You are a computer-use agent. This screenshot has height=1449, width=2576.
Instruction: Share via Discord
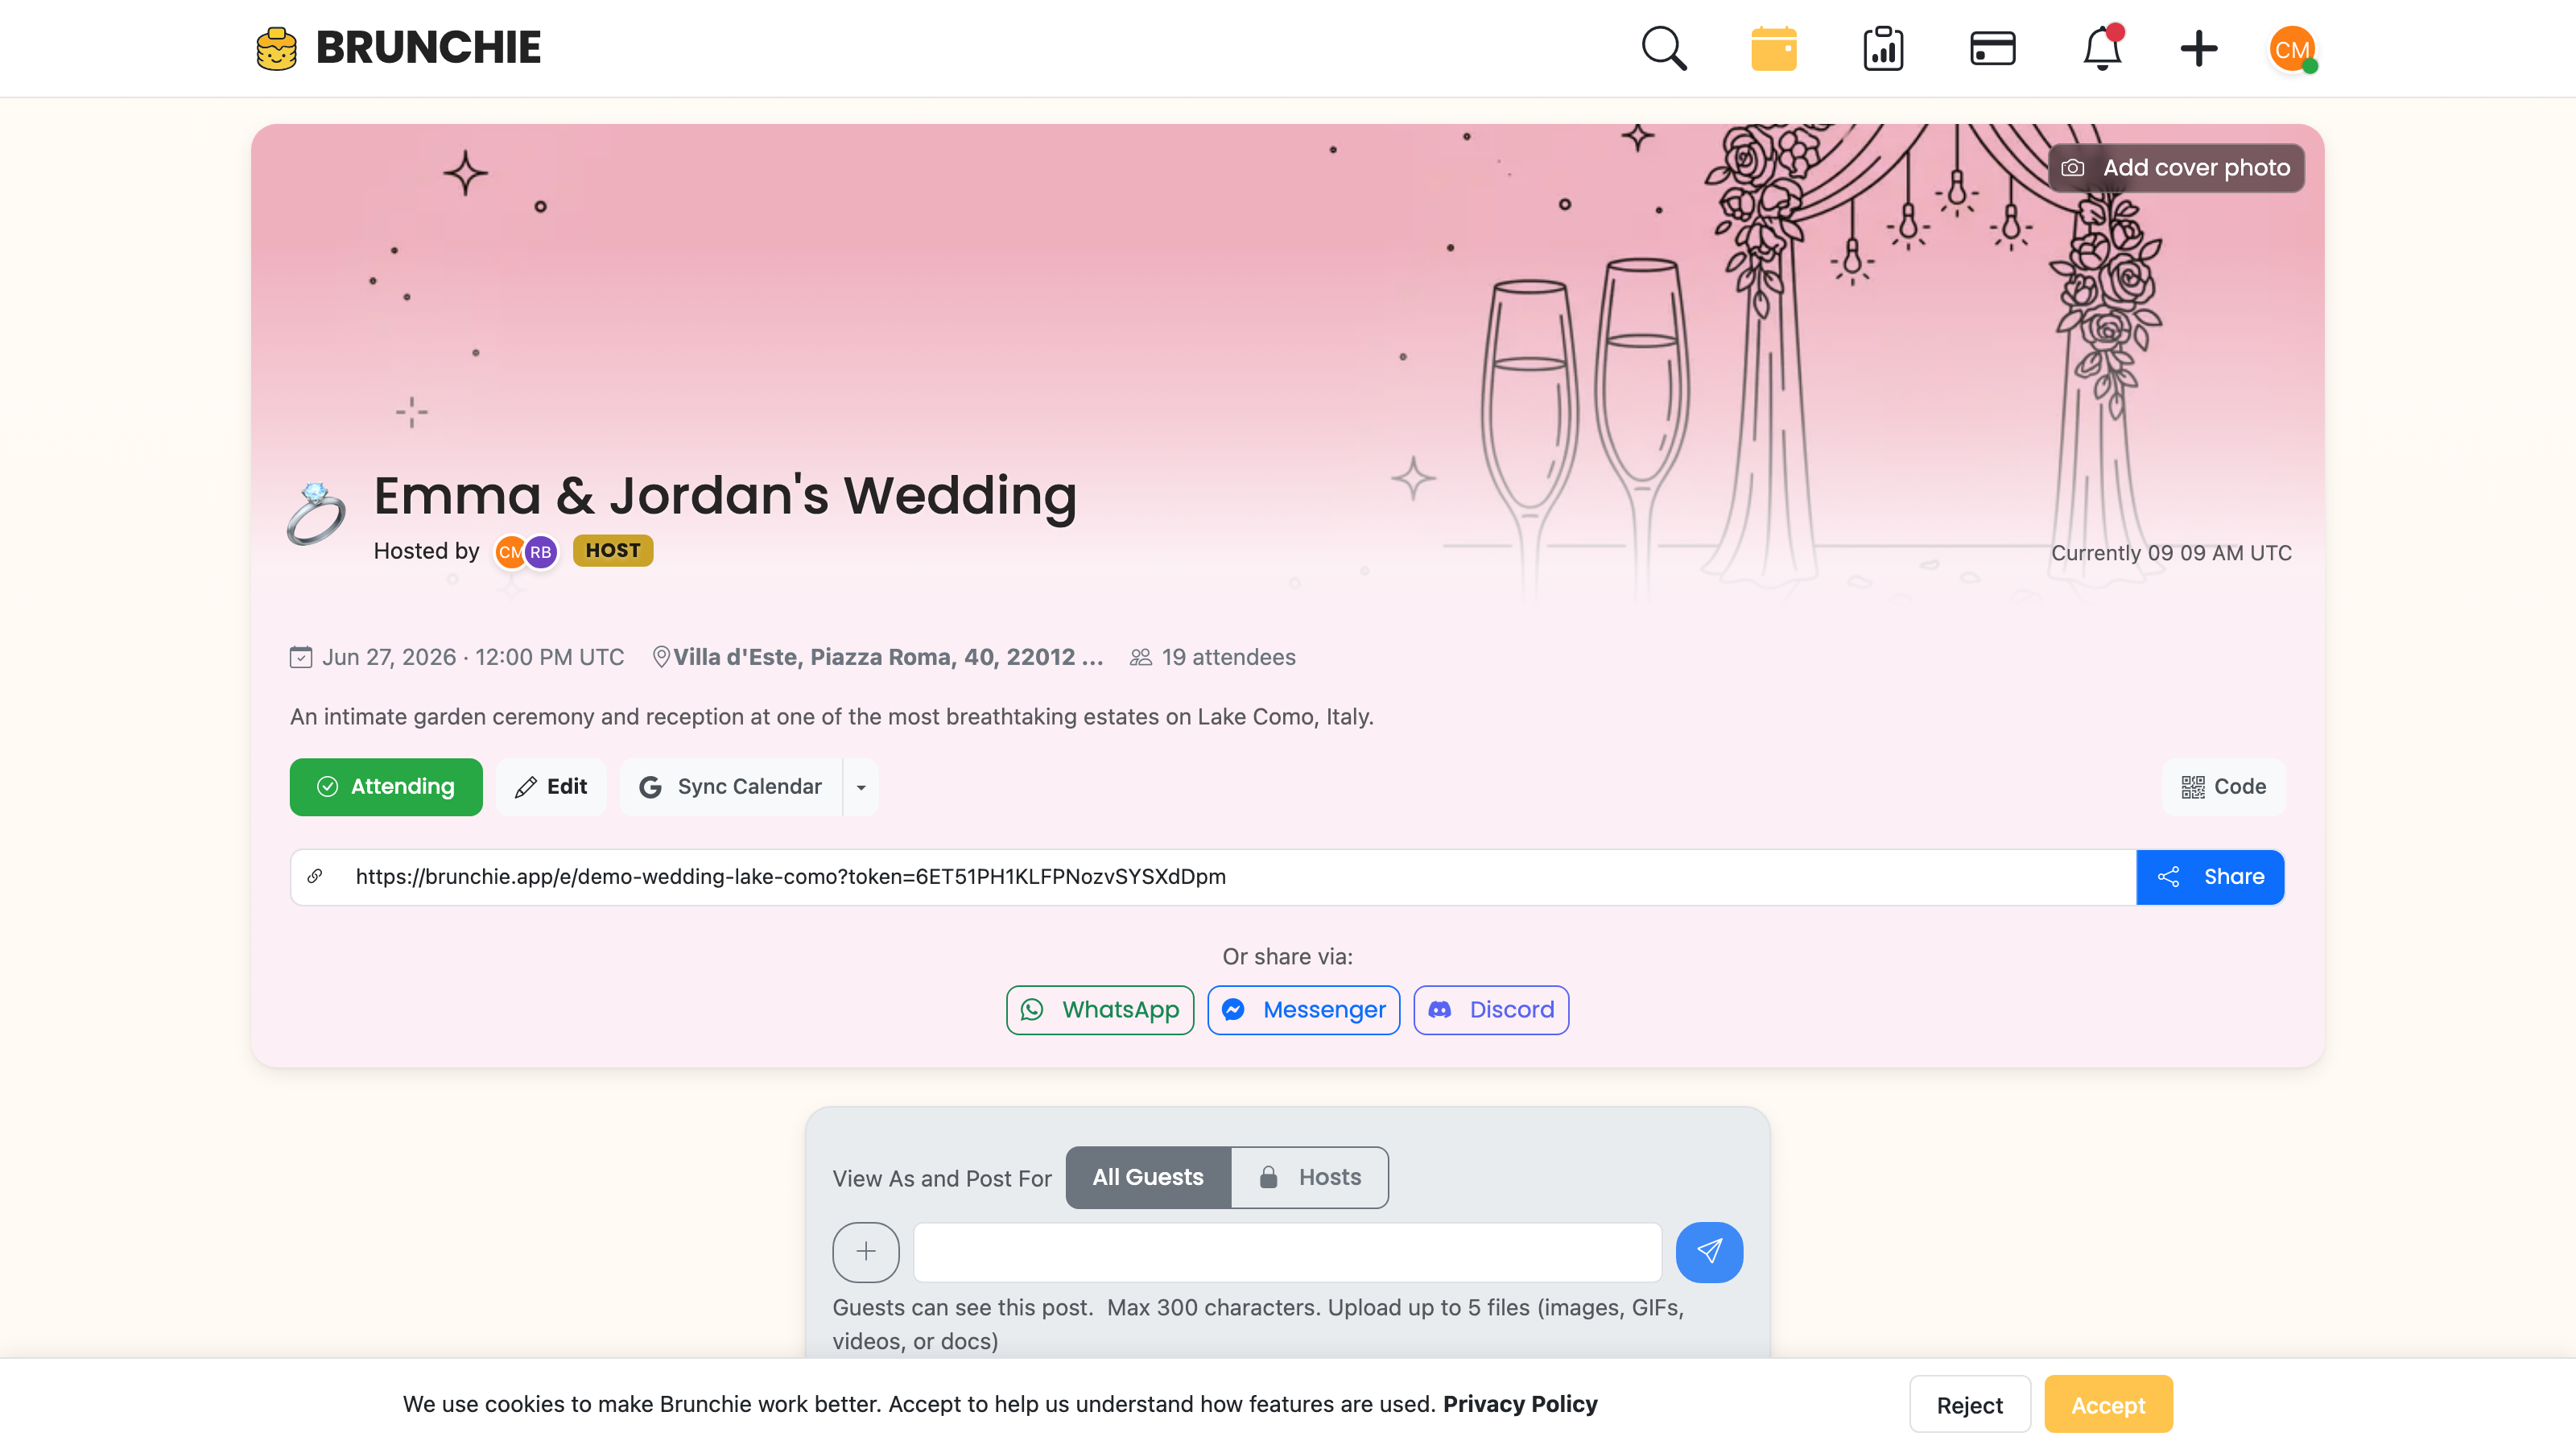(1491, 1010)
